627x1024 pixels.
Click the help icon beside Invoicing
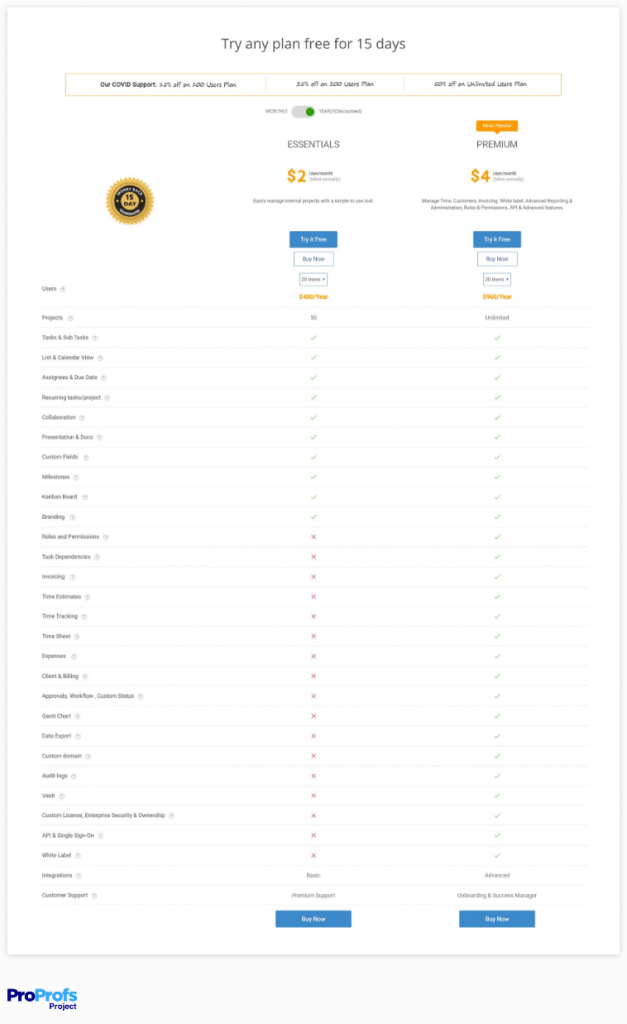(x=72, y=577)
